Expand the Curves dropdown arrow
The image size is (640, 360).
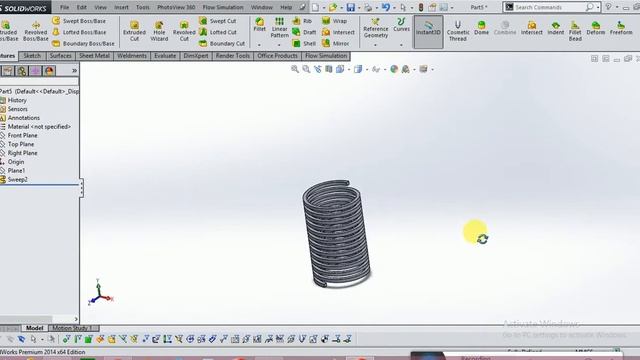pos(401,45)
